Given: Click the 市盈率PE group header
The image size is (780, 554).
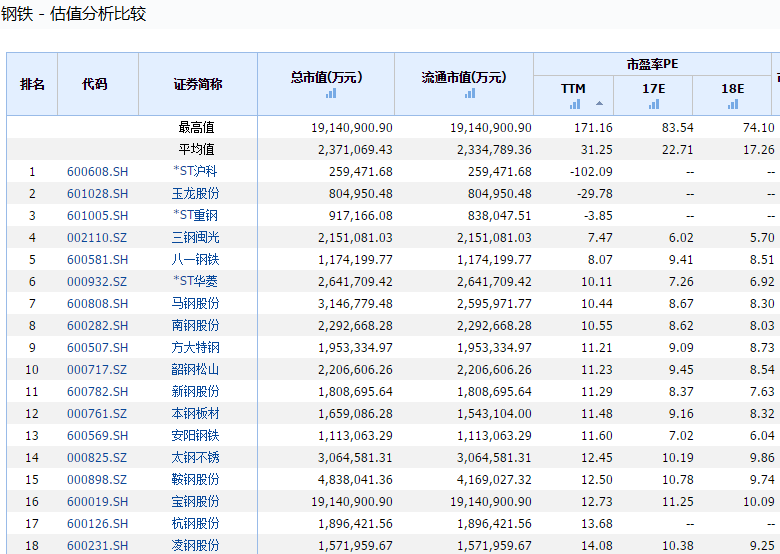Looking at the screenshot, I should point(652,64).
